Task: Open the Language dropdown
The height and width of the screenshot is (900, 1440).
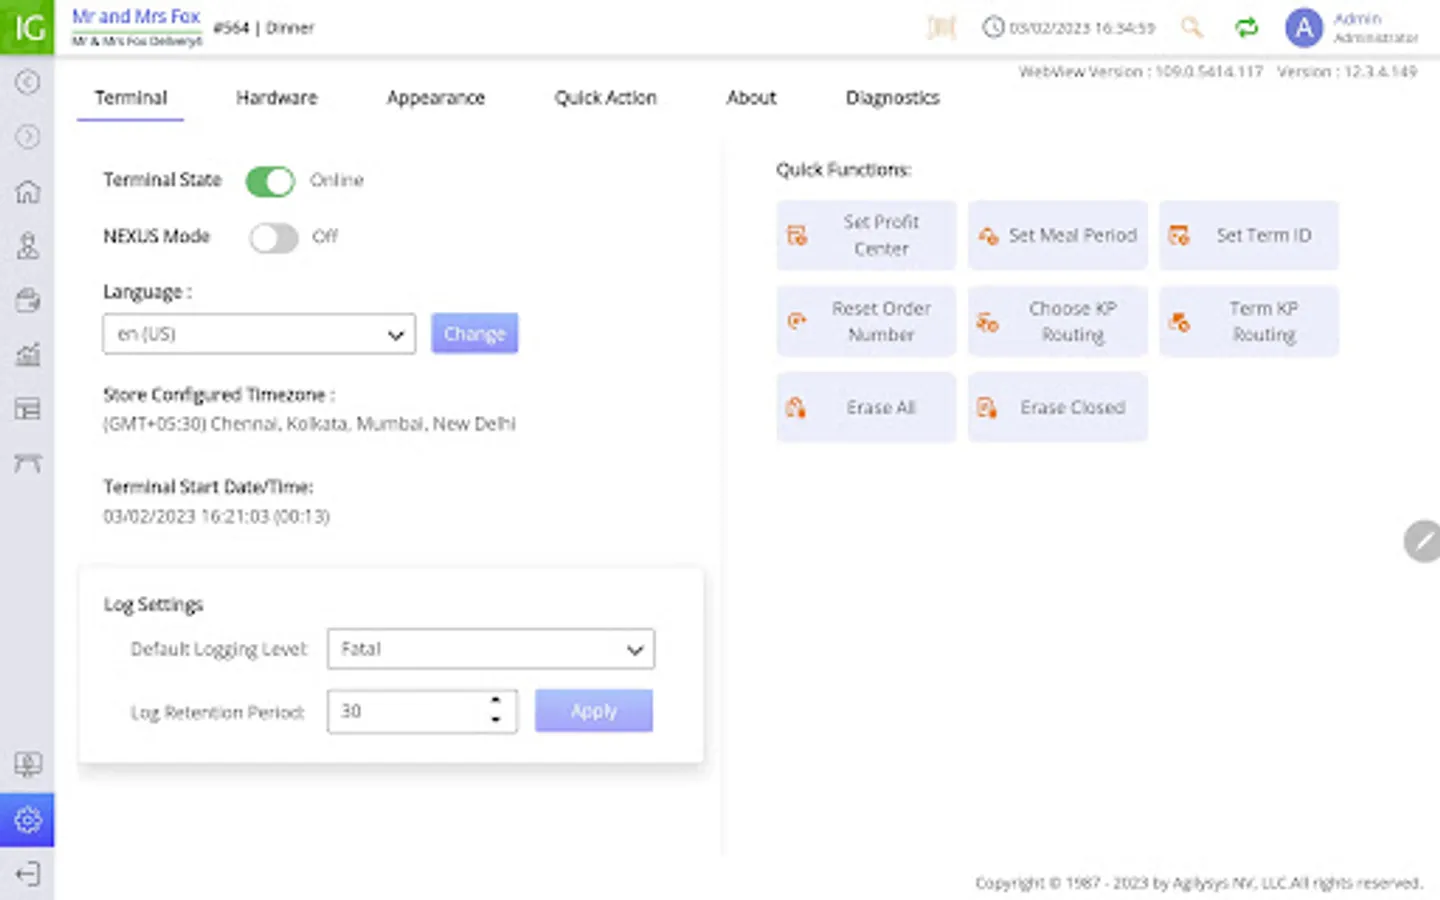Action: (x=259, y=334)
